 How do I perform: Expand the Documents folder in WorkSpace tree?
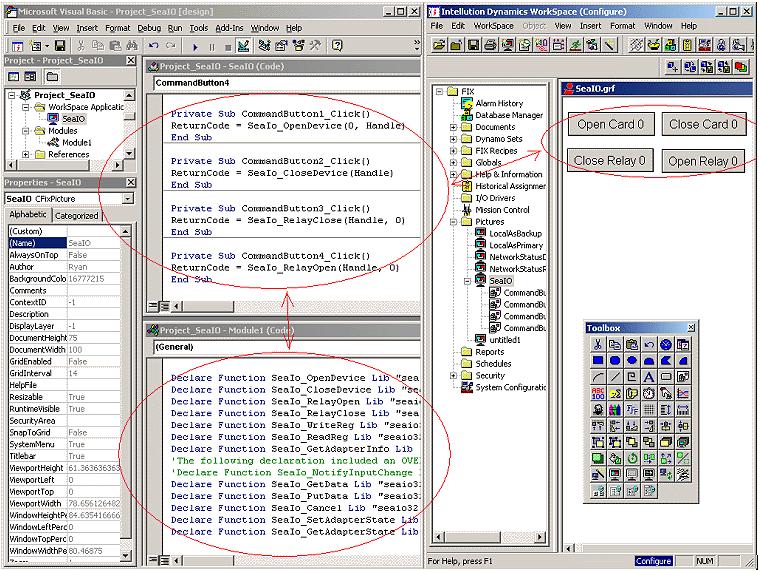(454, 127)
